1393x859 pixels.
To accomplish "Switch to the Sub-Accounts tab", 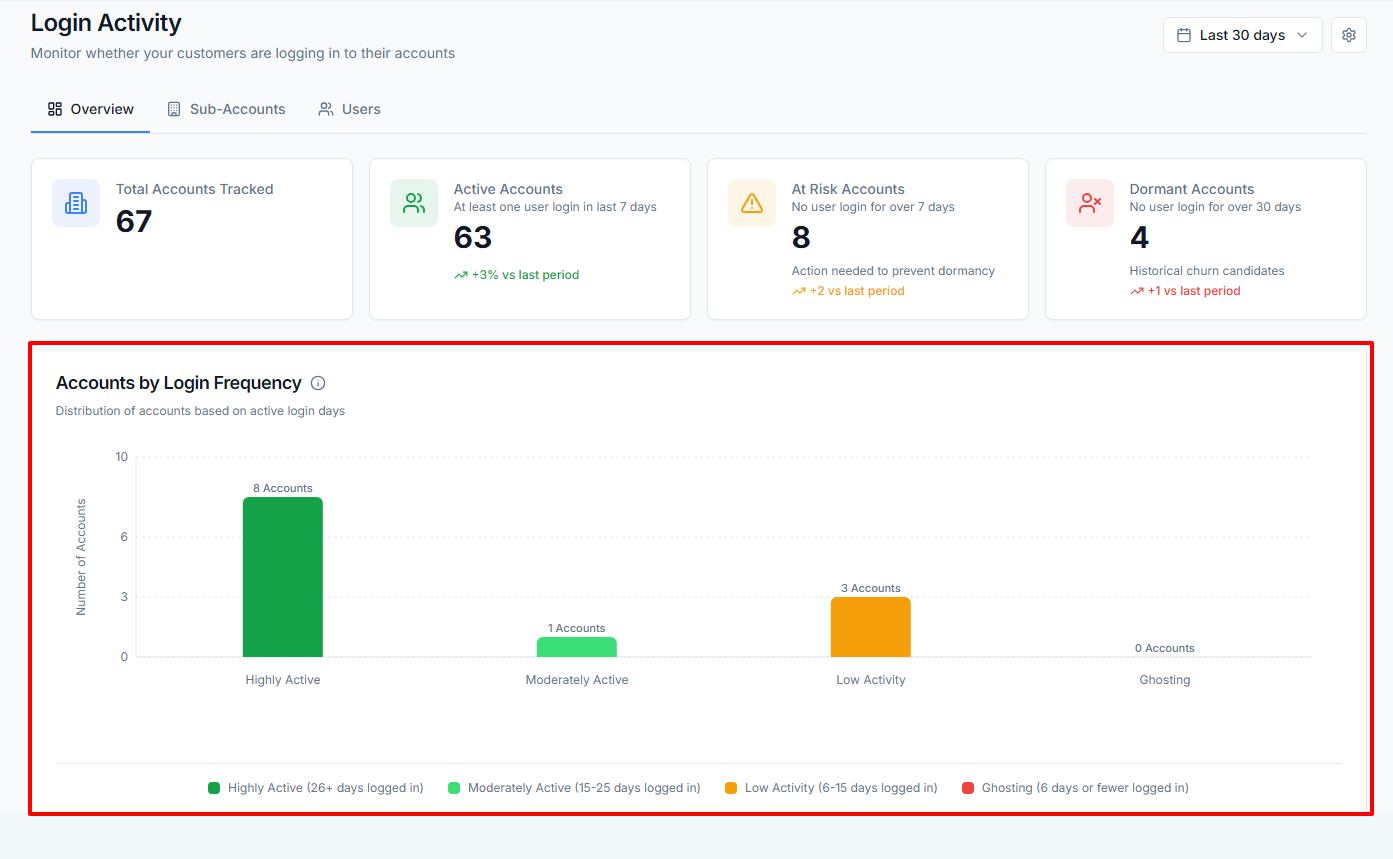I will [226, 109].
